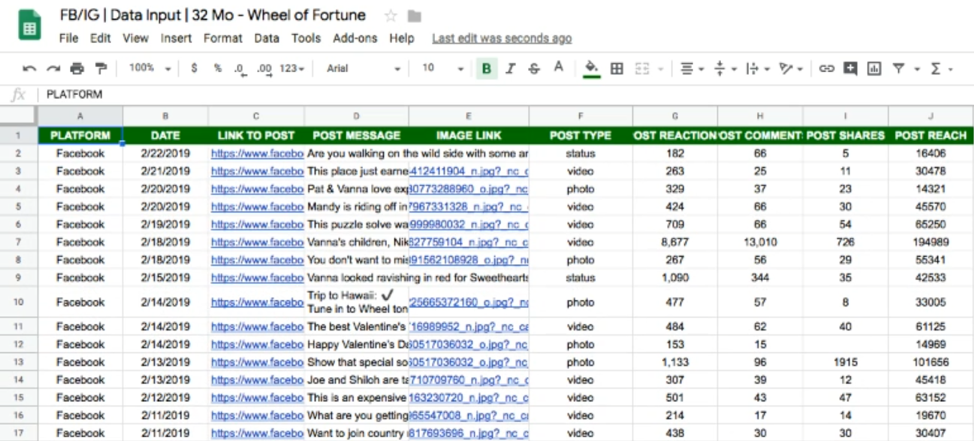The width and height of the screenshot is (974, 441).
Task: Open the Help menu
Action: 401,38
